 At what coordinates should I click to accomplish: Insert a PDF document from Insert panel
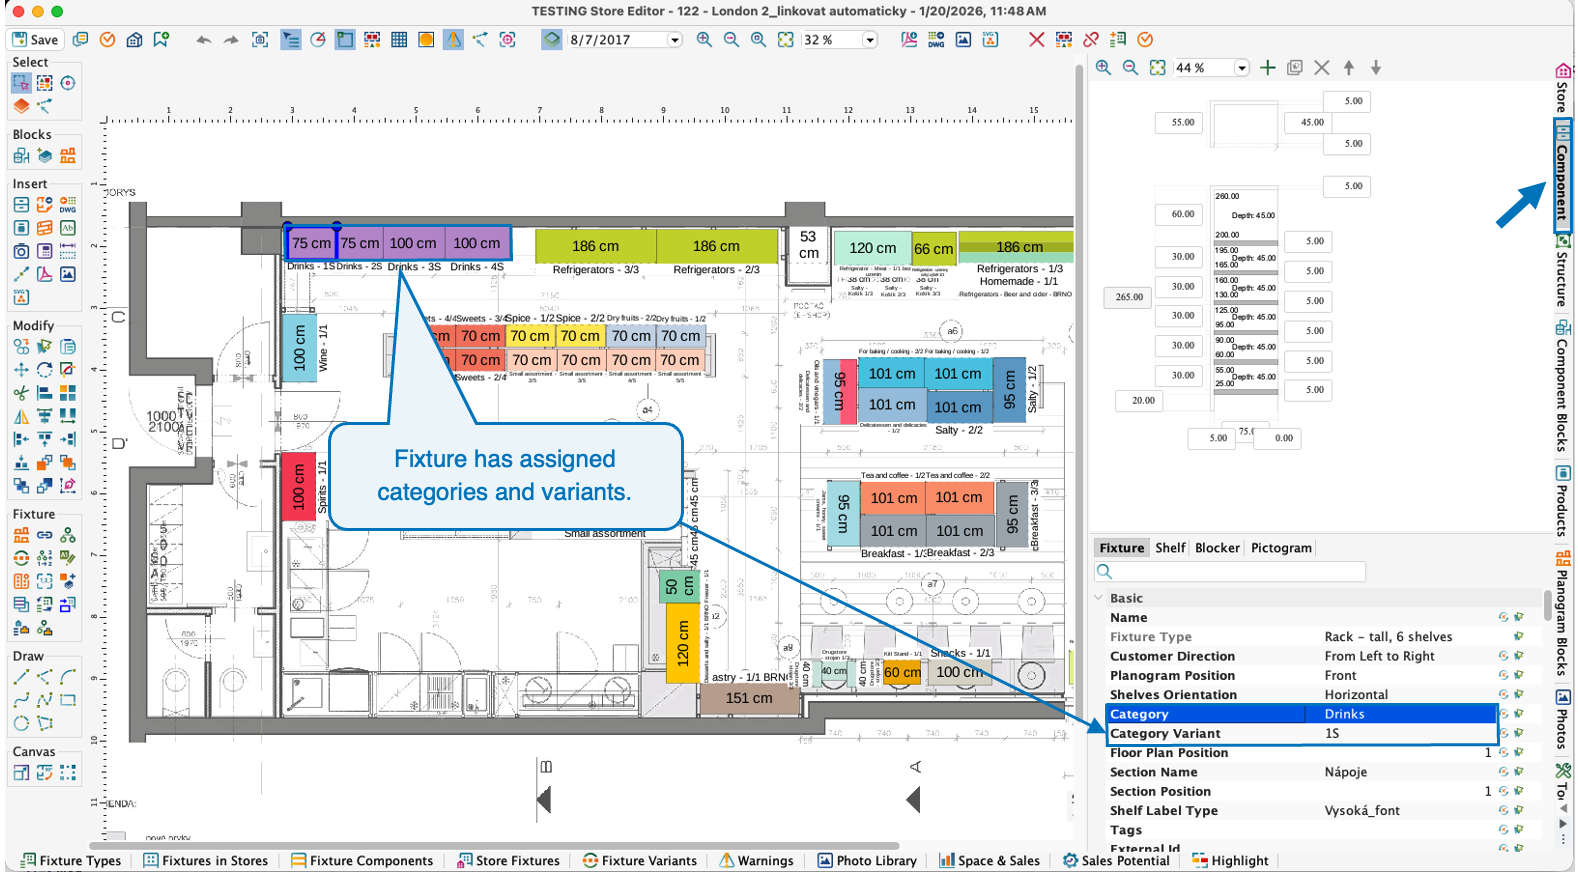pyautogui.click(x=45, y=274)
